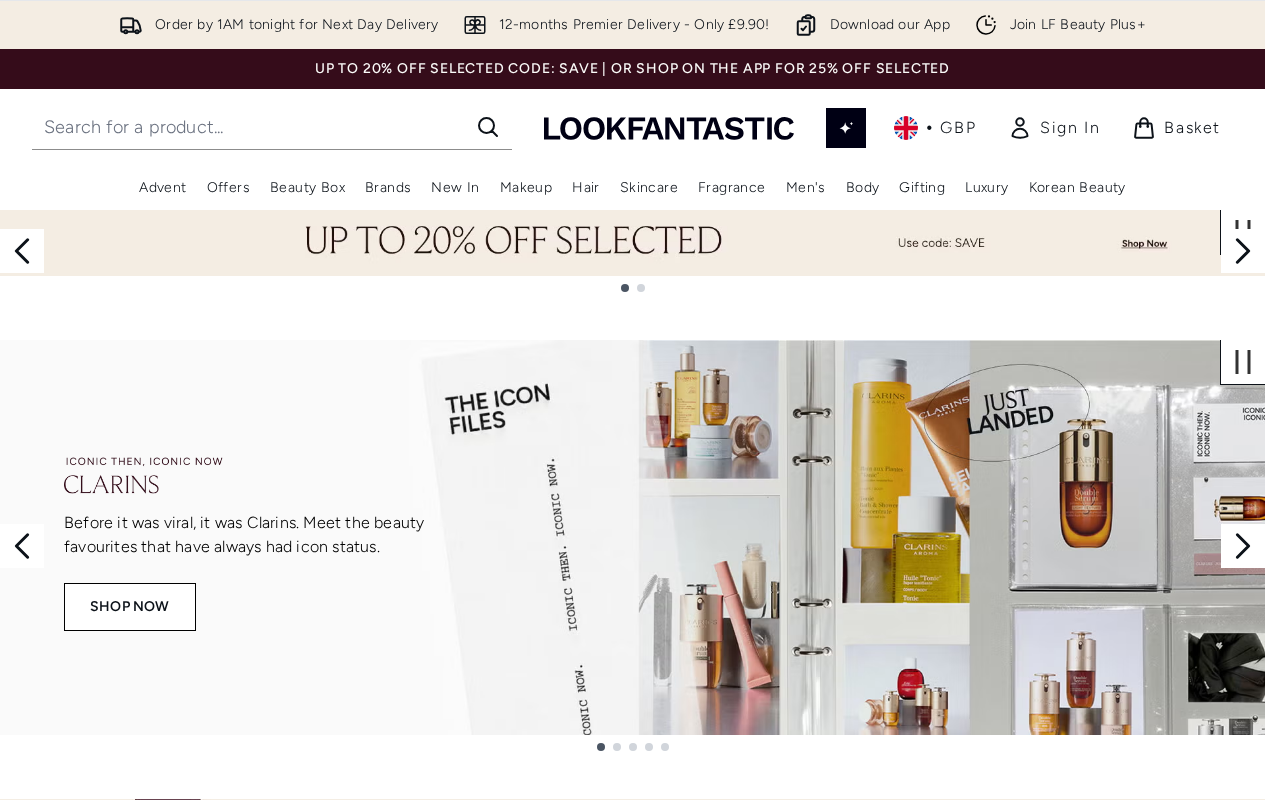Click the LF Beauty Plus+ icon
1280x800 pixels.
(986, 25)
